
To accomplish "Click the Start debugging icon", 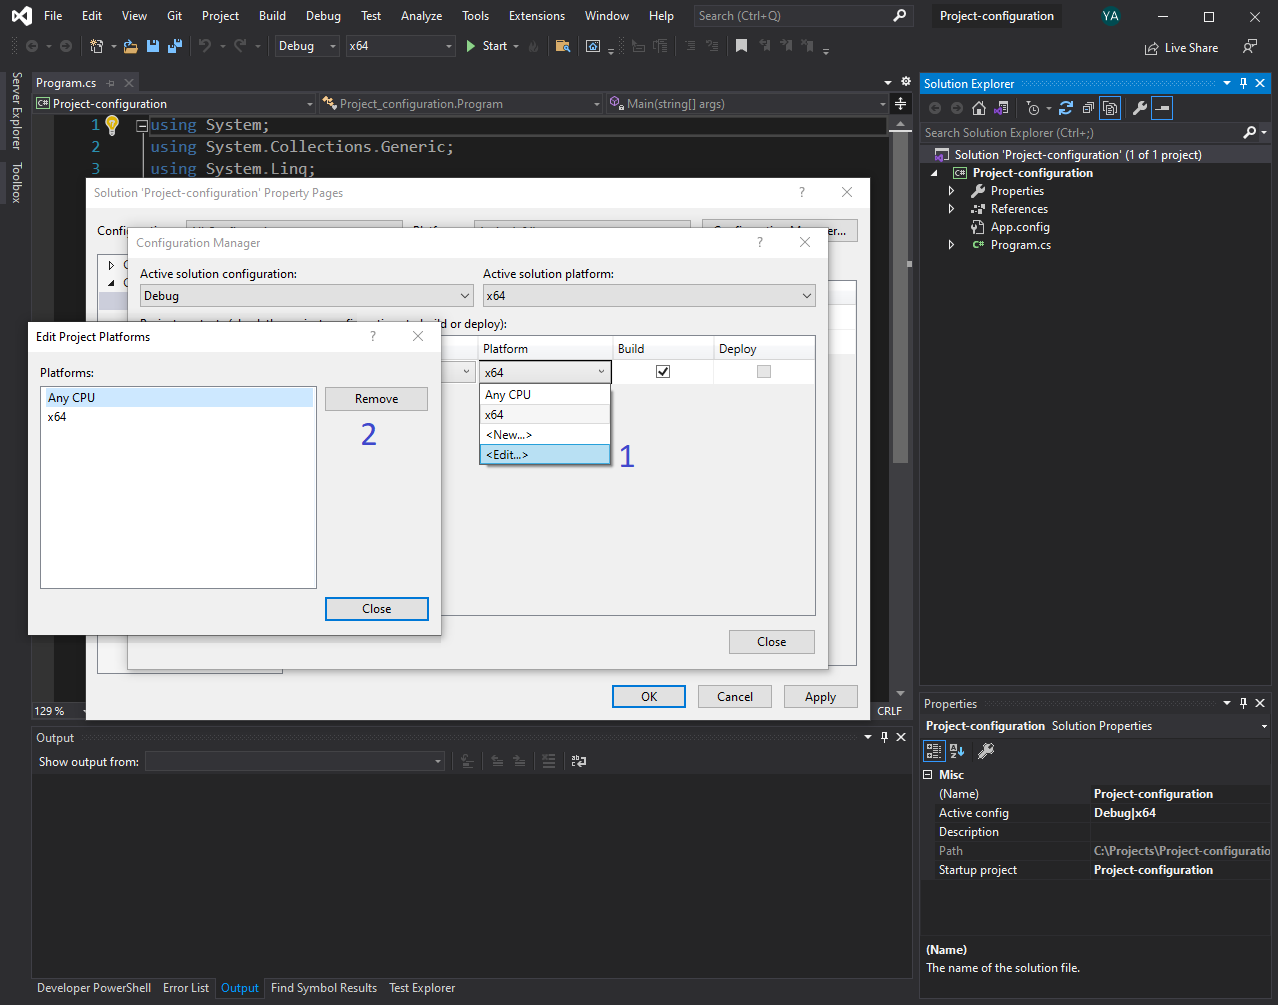I will [469, 46].
